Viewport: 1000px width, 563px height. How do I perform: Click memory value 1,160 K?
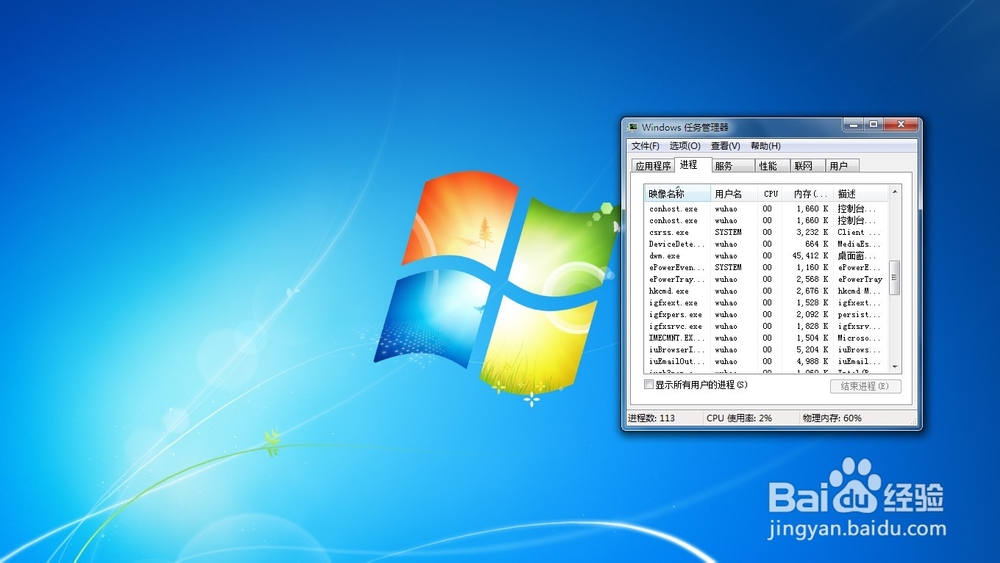point(812,268)
